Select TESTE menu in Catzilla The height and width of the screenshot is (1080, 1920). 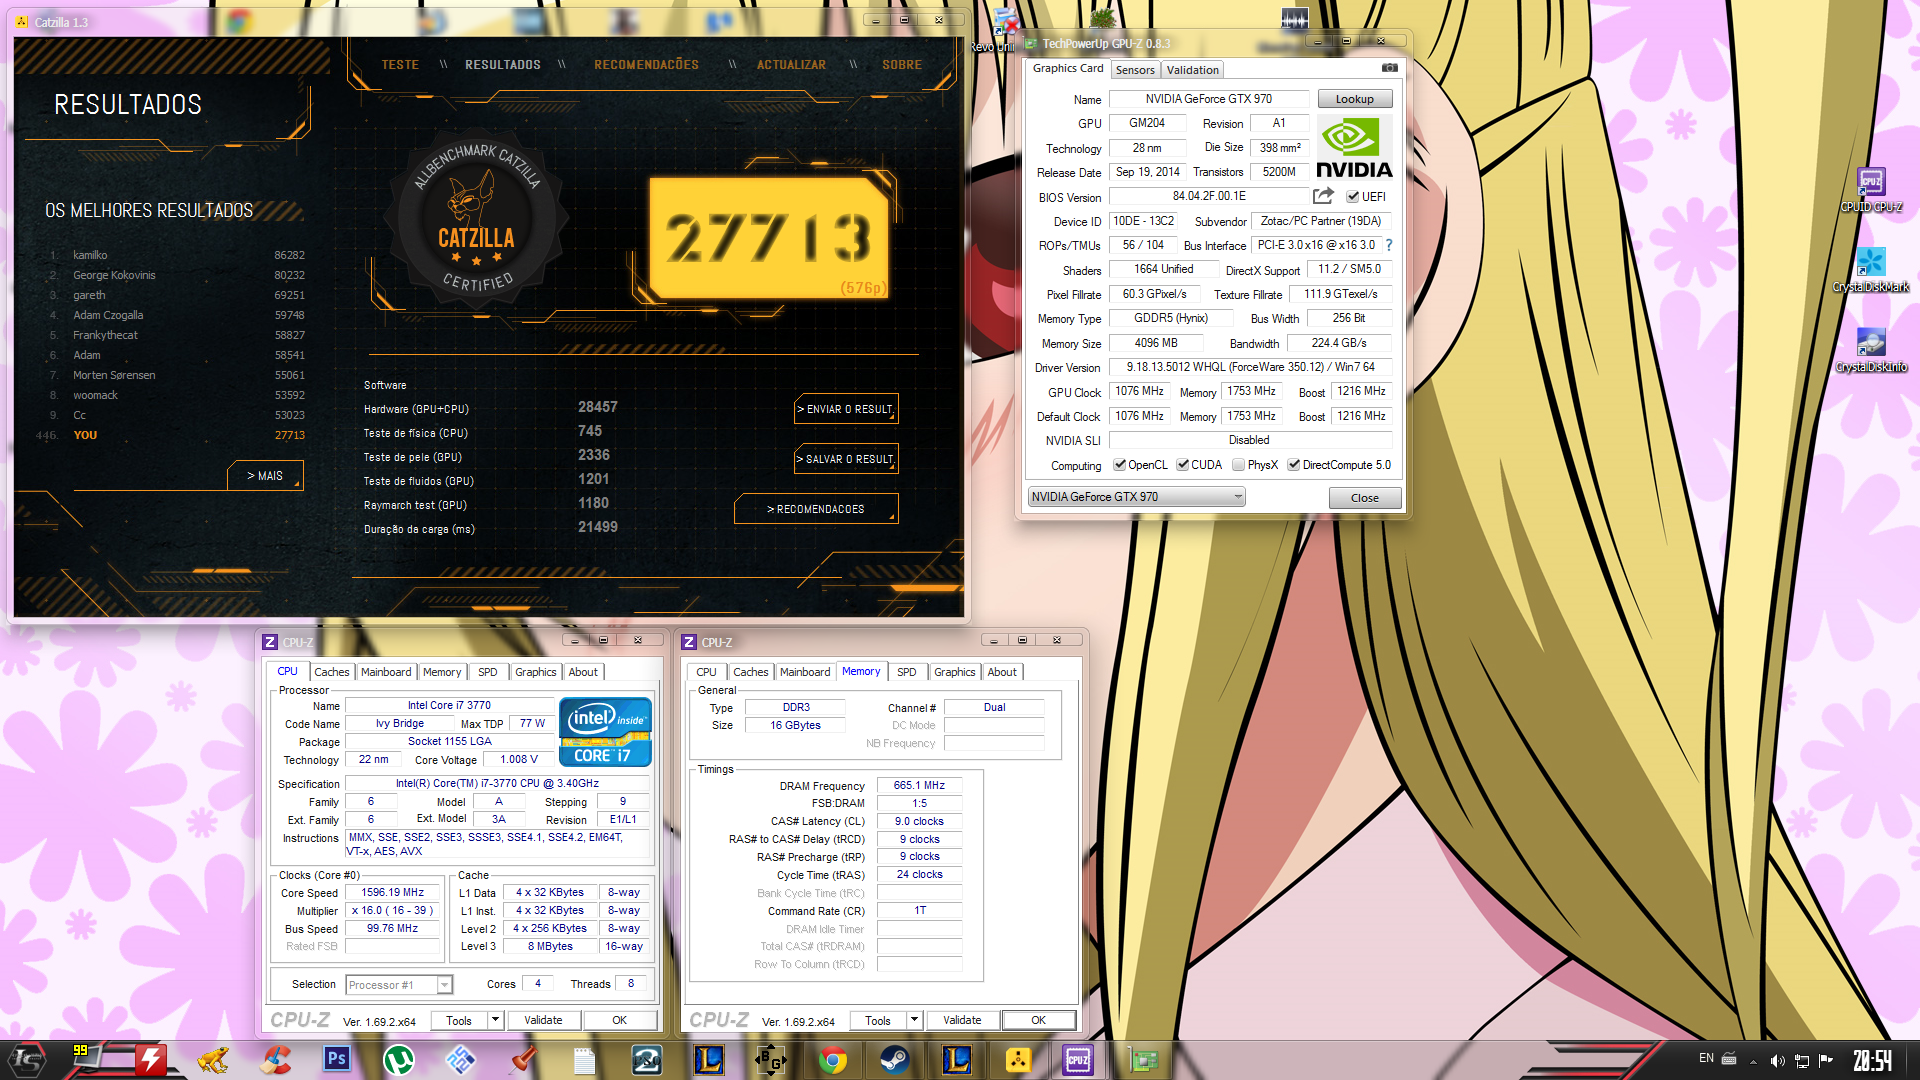tap(400, 64)
